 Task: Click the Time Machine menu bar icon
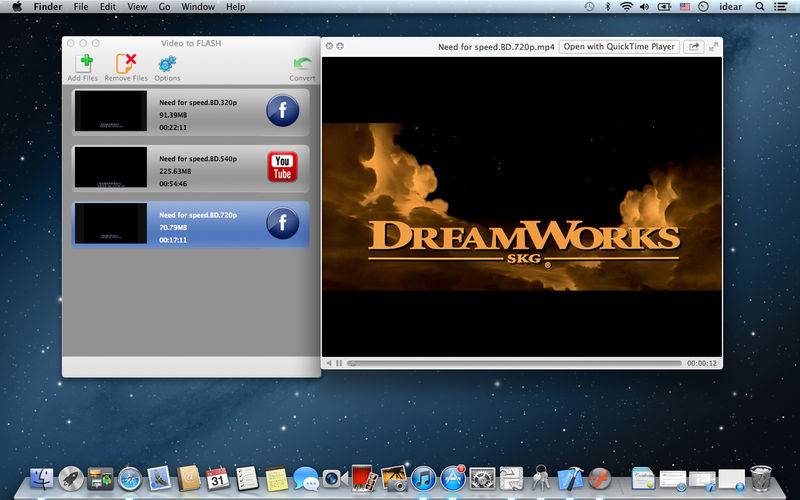tap(589, 7)
